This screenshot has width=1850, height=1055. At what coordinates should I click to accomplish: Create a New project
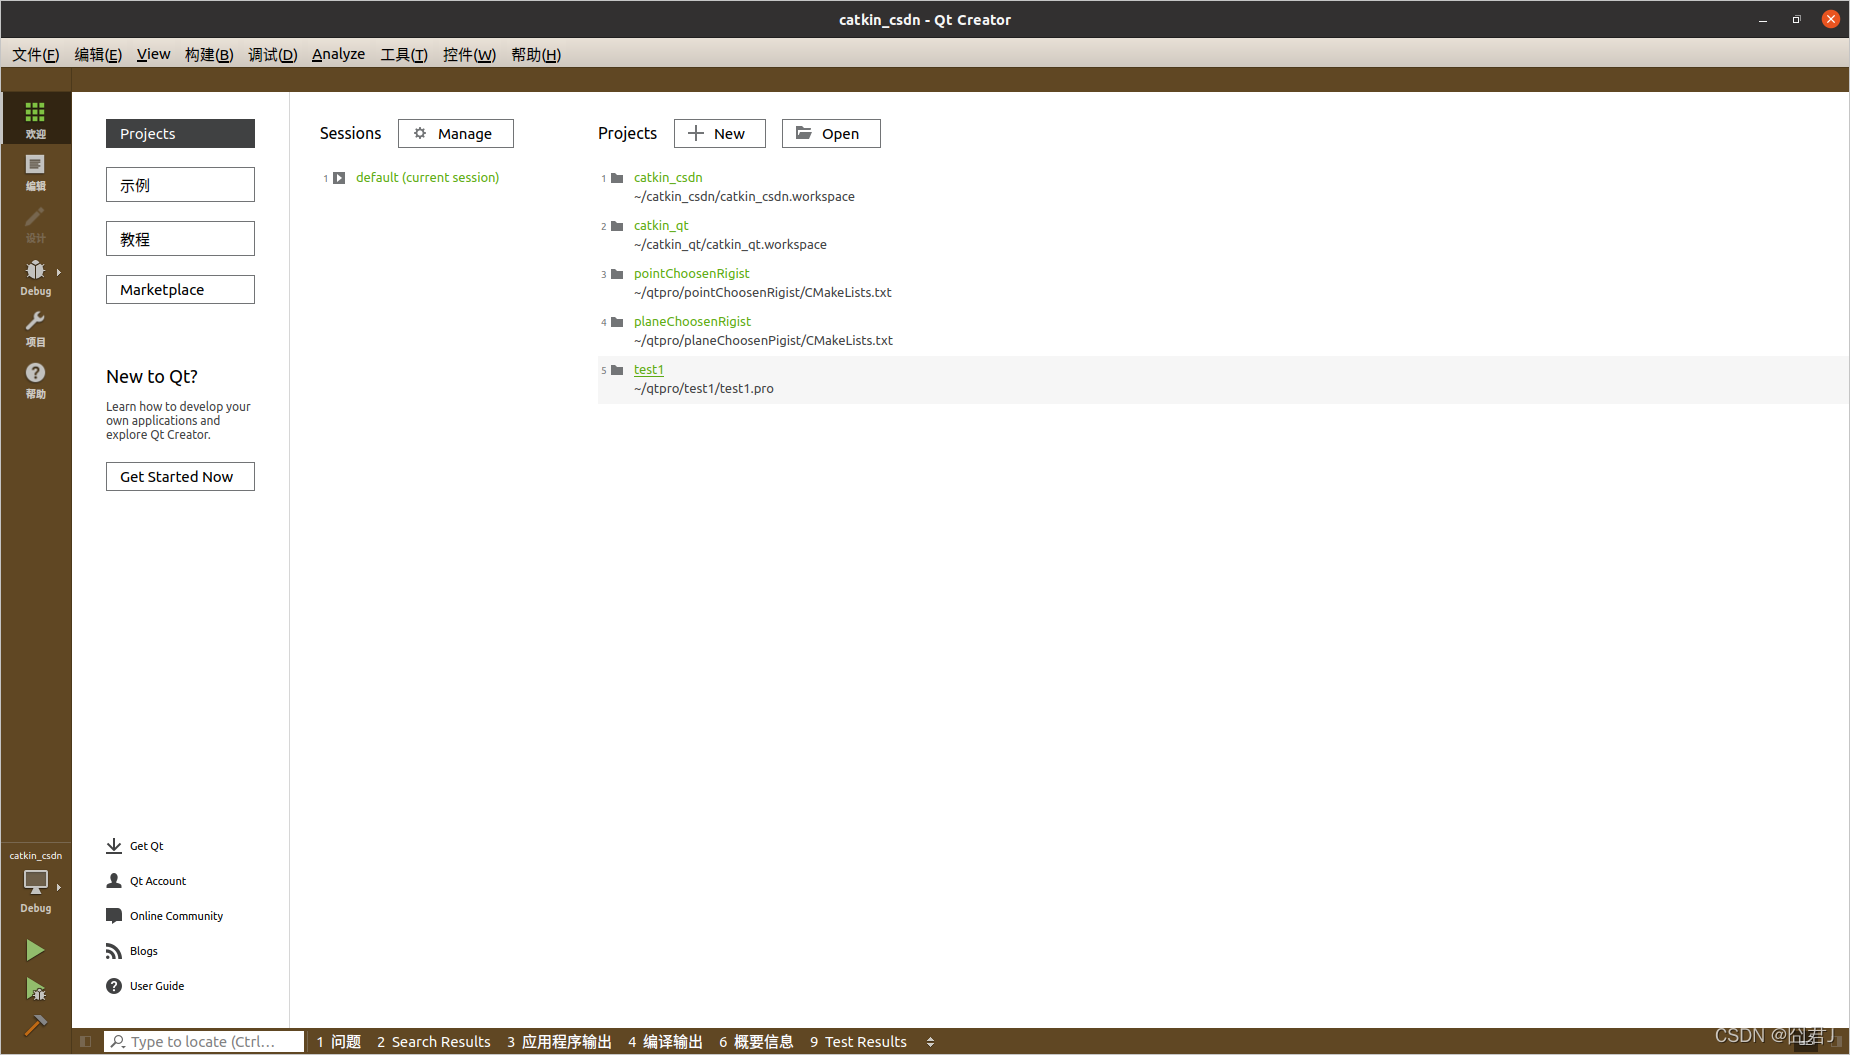pos(719,134)
